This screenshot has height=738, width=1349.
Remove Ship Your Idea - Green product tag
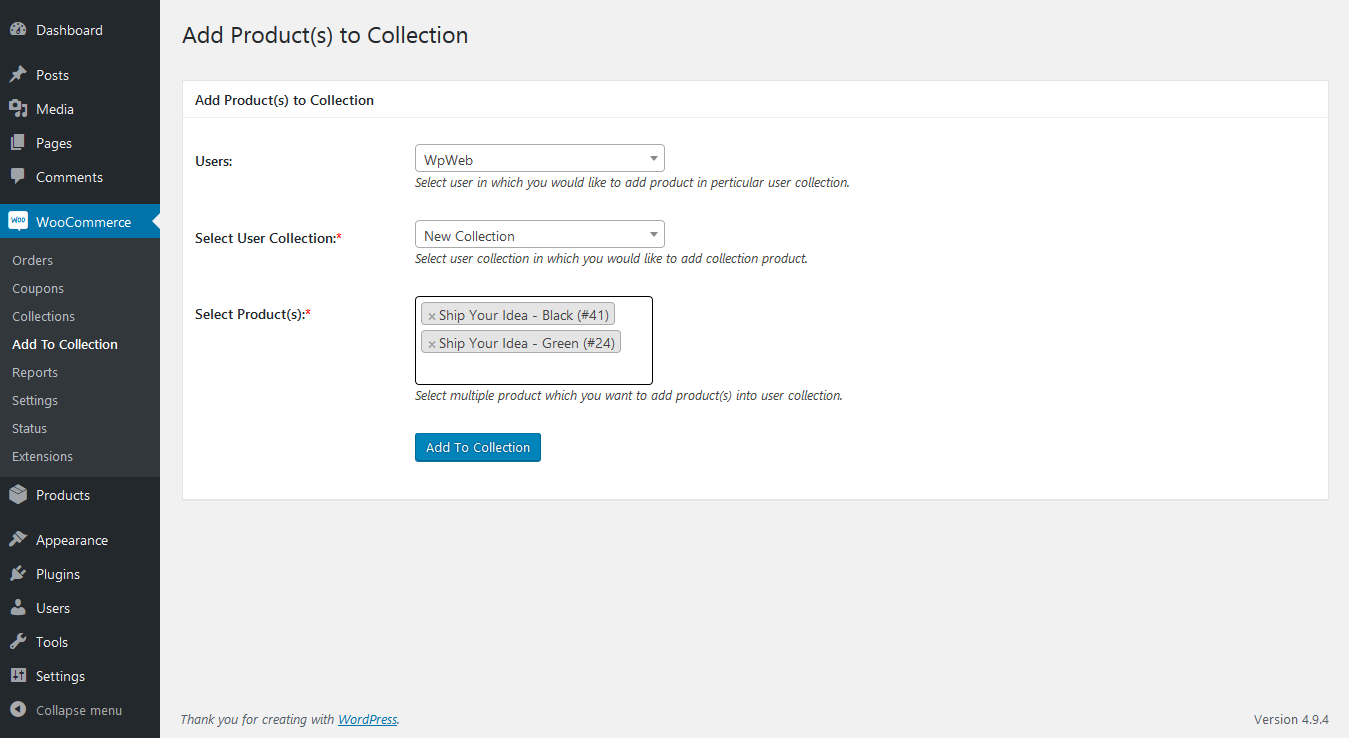point(432,344)
